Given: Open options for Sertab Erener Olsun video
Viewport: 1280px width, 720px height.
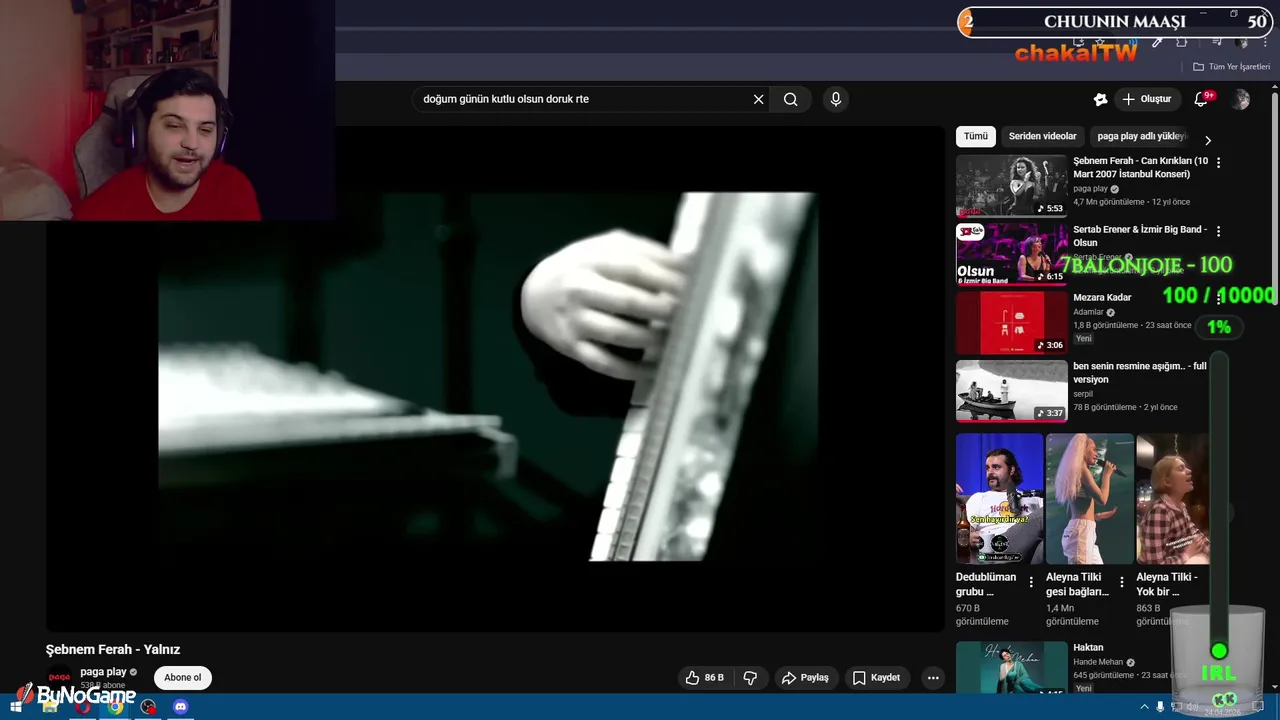Looking at the screenshot, I should (1218, 231).
